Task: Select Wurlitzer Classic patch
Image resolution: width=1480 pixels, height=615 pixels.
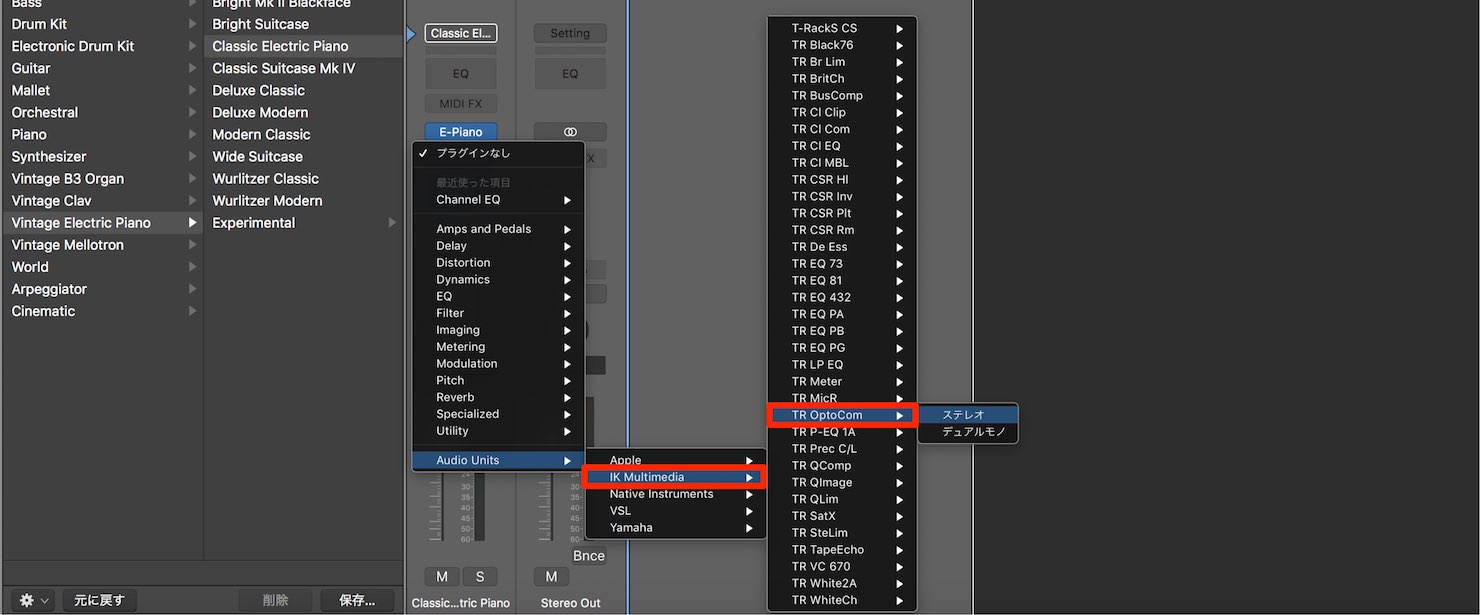Action: (x=304, y=178)
